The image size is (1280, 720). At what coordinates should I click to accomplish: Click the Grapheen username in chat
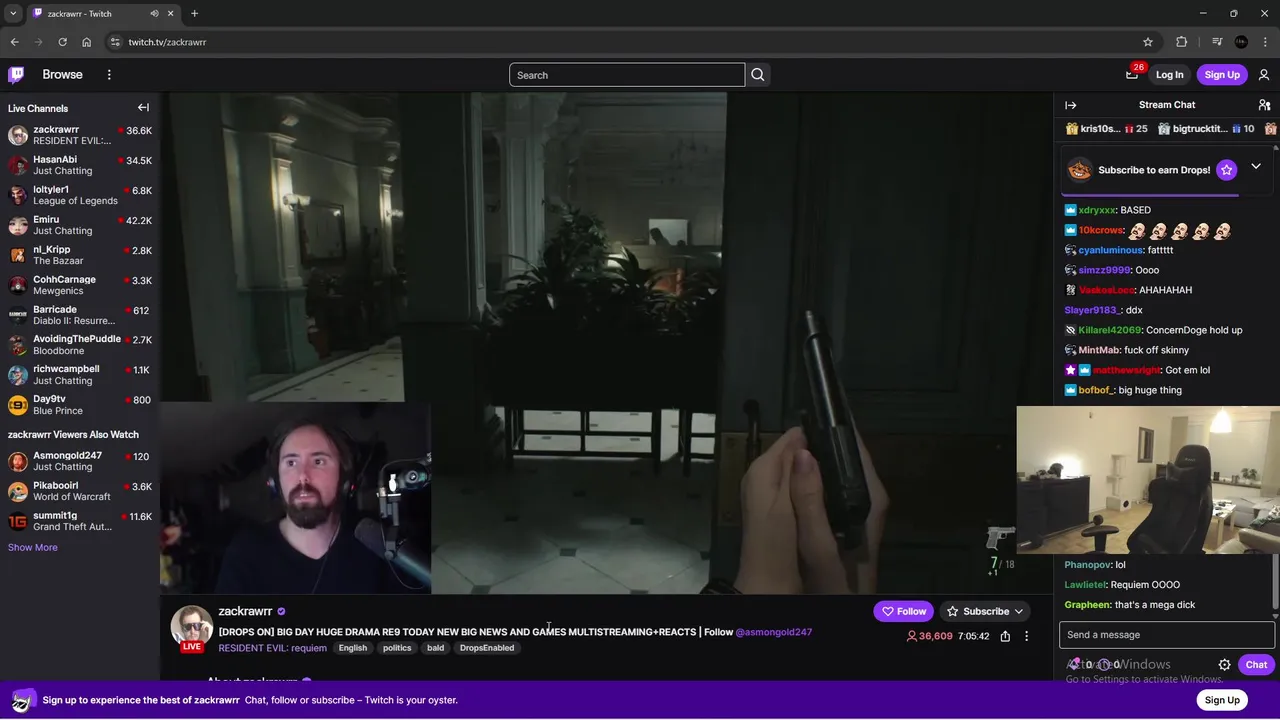tap(1087, 605)
